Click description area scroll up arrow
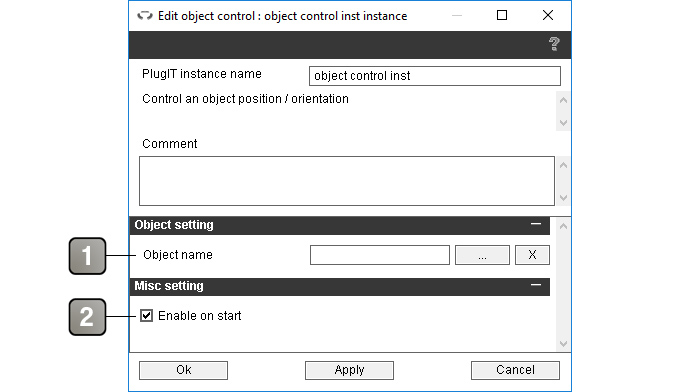Screen dimensions: 700x392 pos(563,100)
